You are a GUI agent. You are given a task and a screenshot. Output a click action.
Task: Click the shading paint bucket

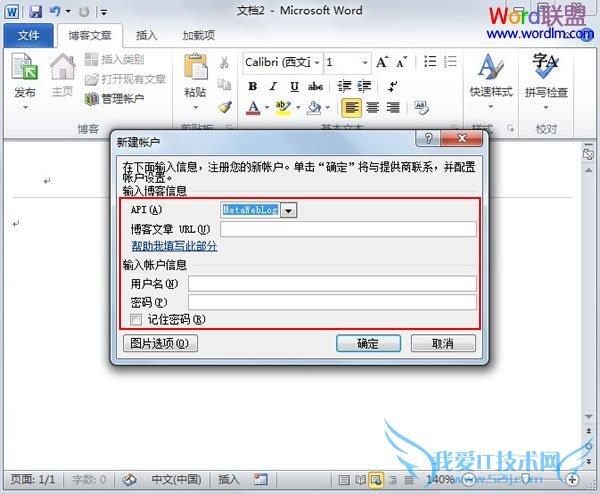tap(314, 108)
